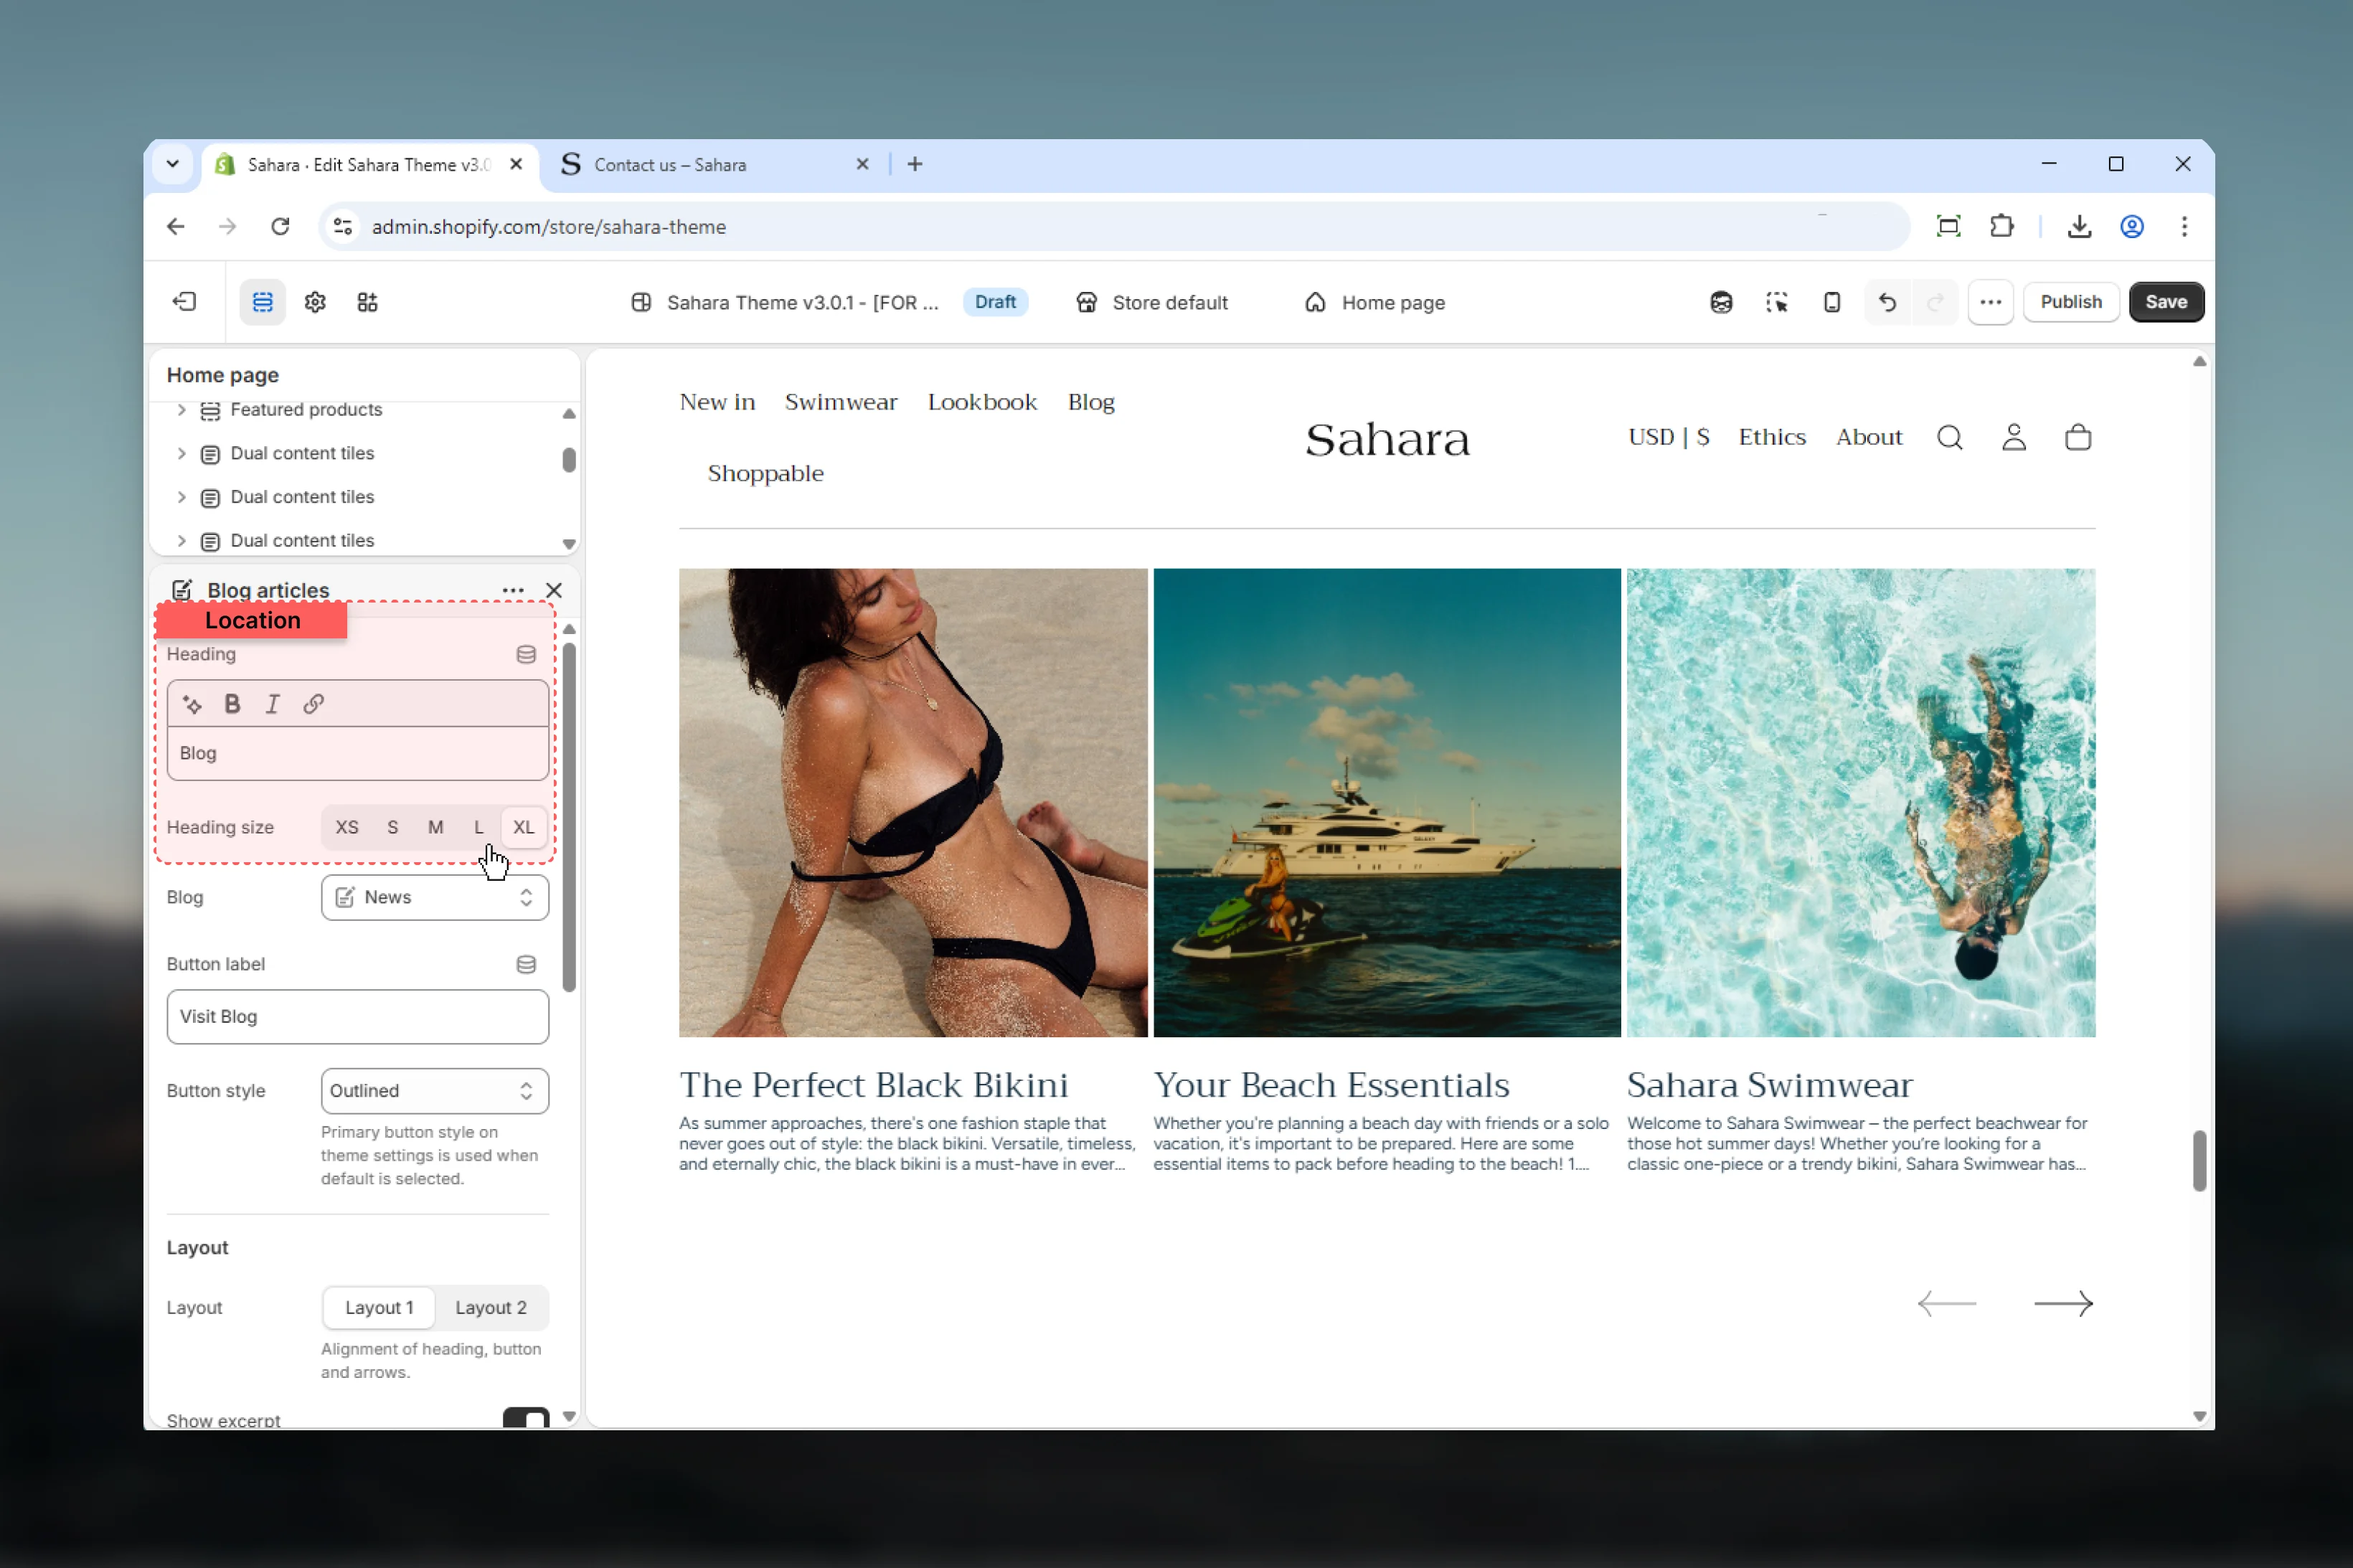This screenshot has height=1568, width=2353.
Task: Open the browser tab search dropdown
Action: 172,164
